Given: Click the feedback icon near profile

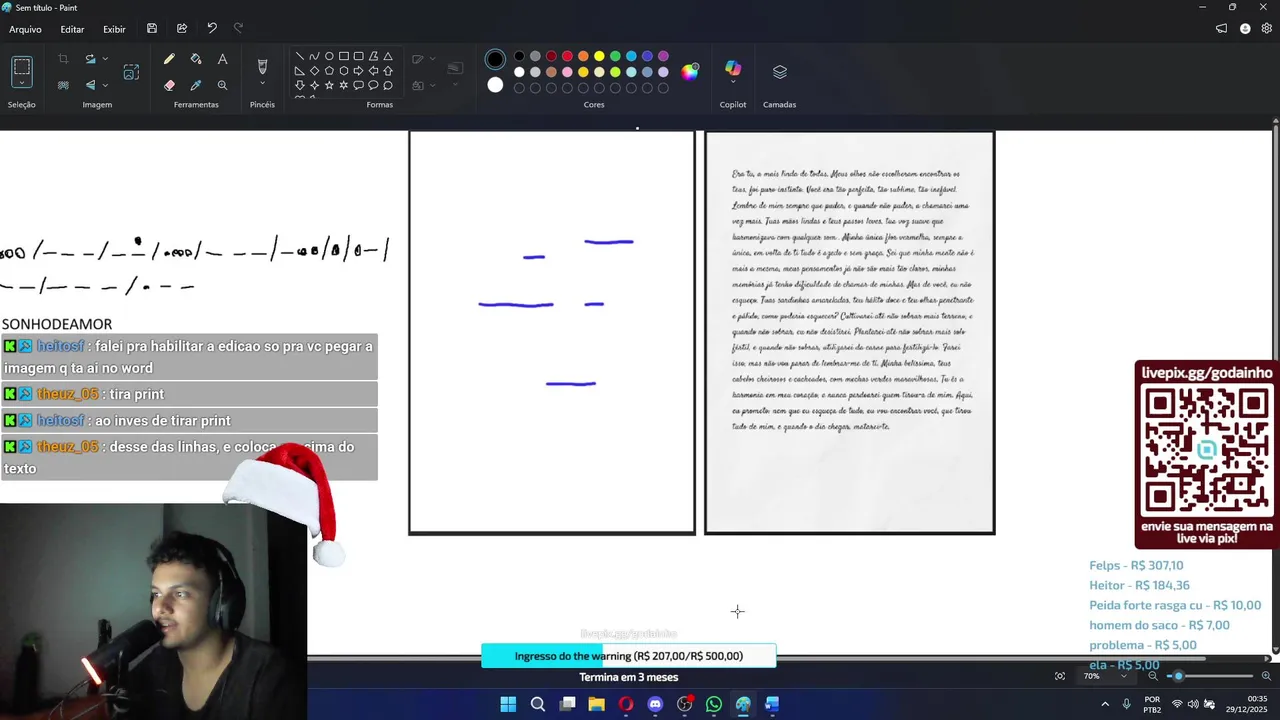Looking at the screenshot, I should (1221, 29).
